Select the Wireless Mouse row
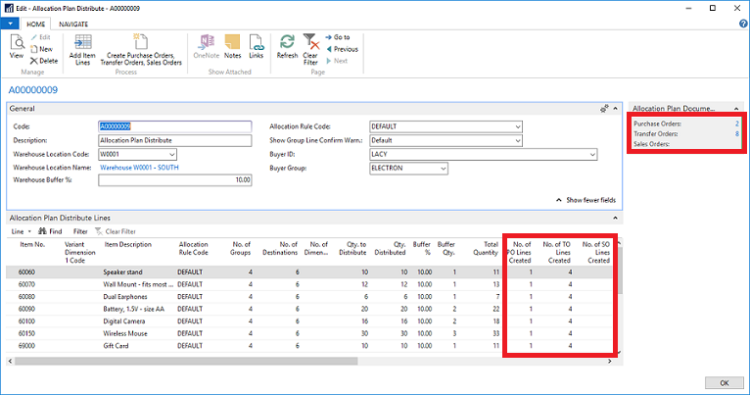 point(309,334)
